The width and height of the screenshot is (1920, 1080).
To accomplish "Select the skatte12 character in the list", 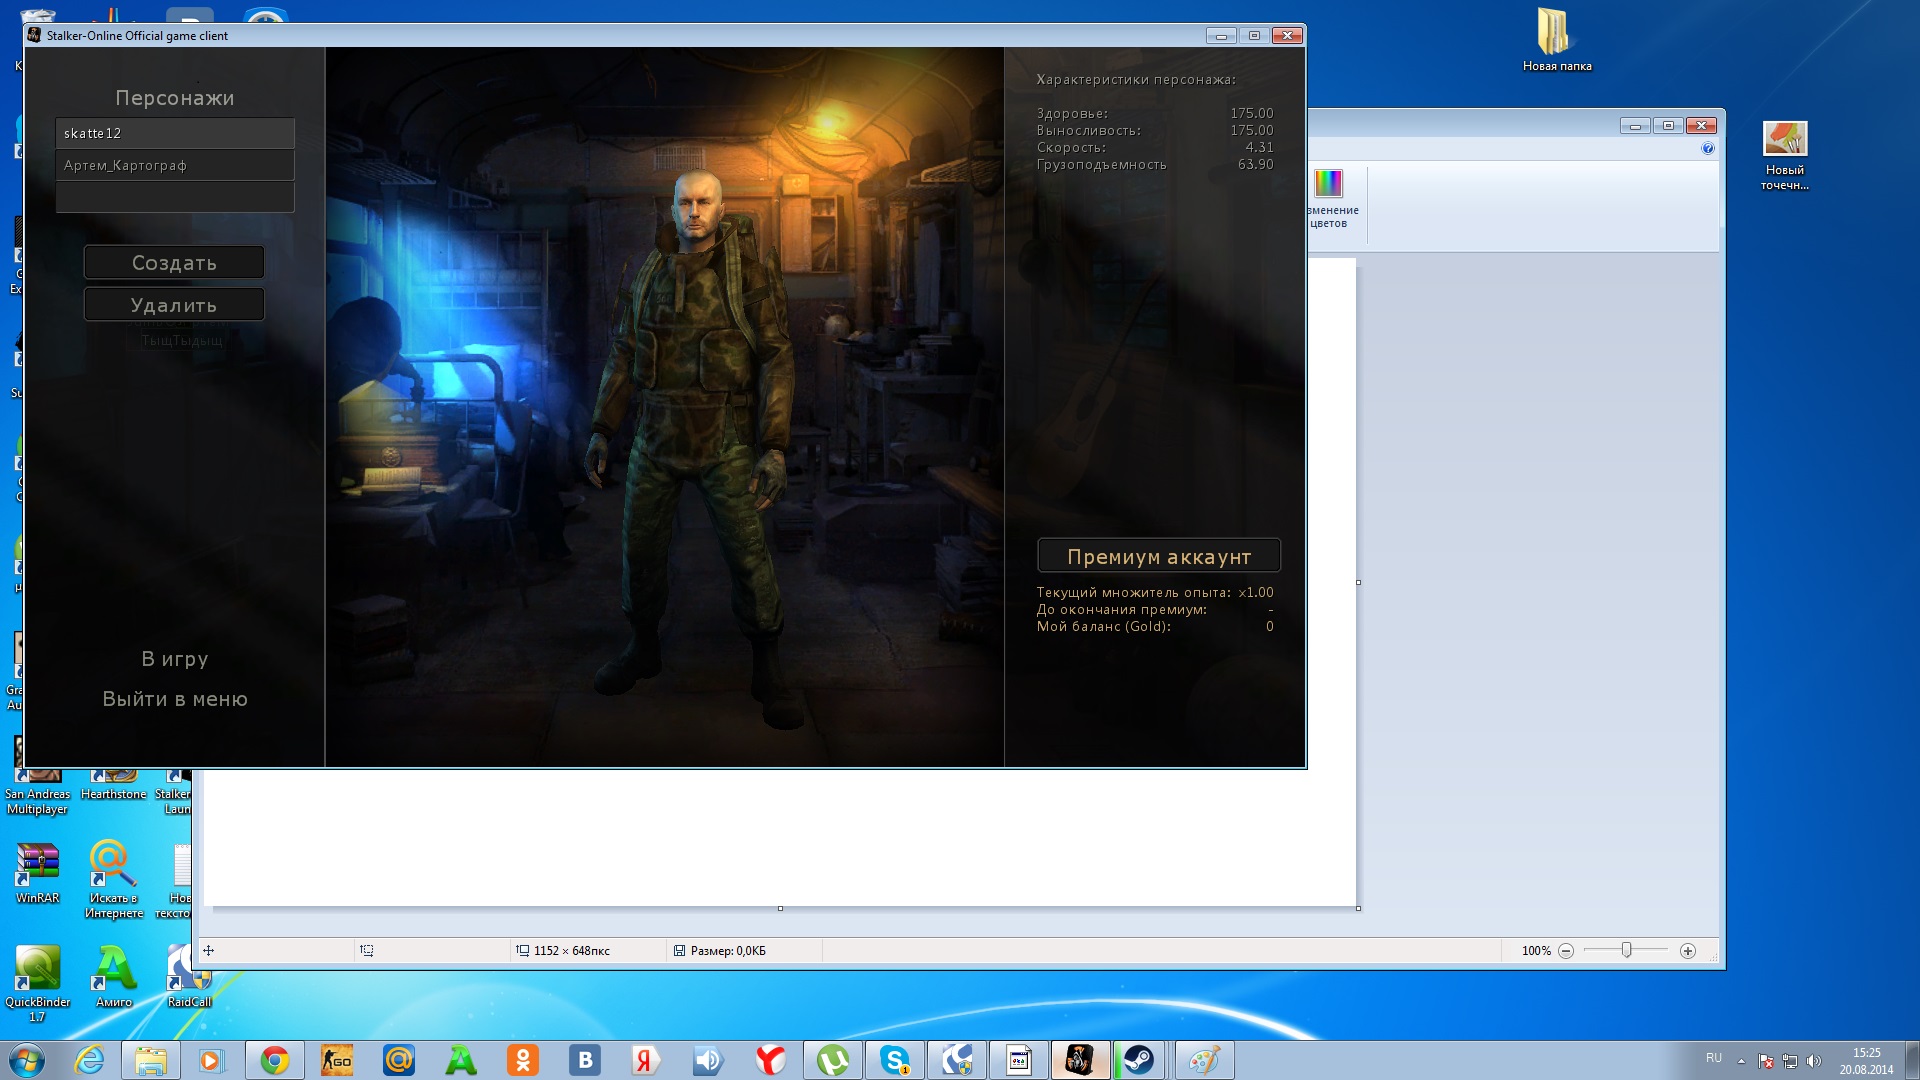I will coord(175,133).
